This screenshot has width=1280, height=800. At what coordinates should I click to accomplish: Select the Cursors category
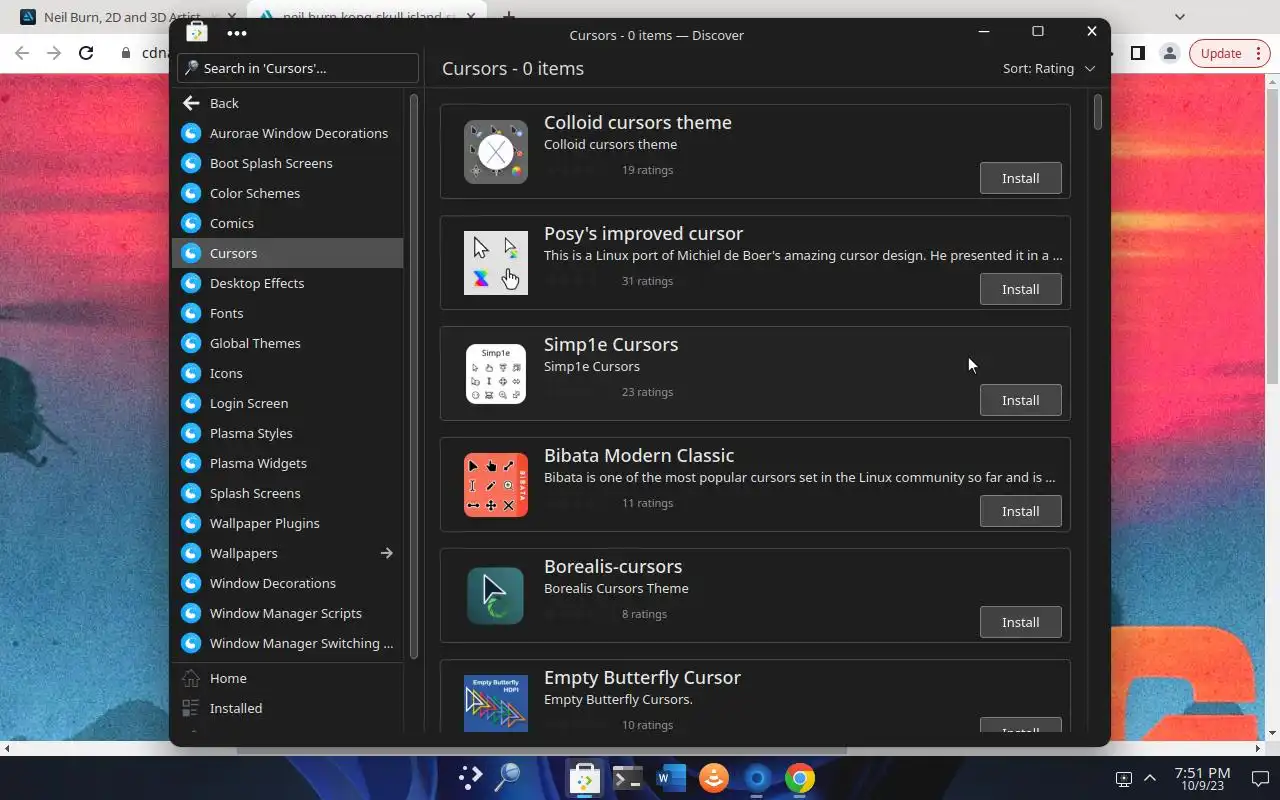[x=288, y=253]
